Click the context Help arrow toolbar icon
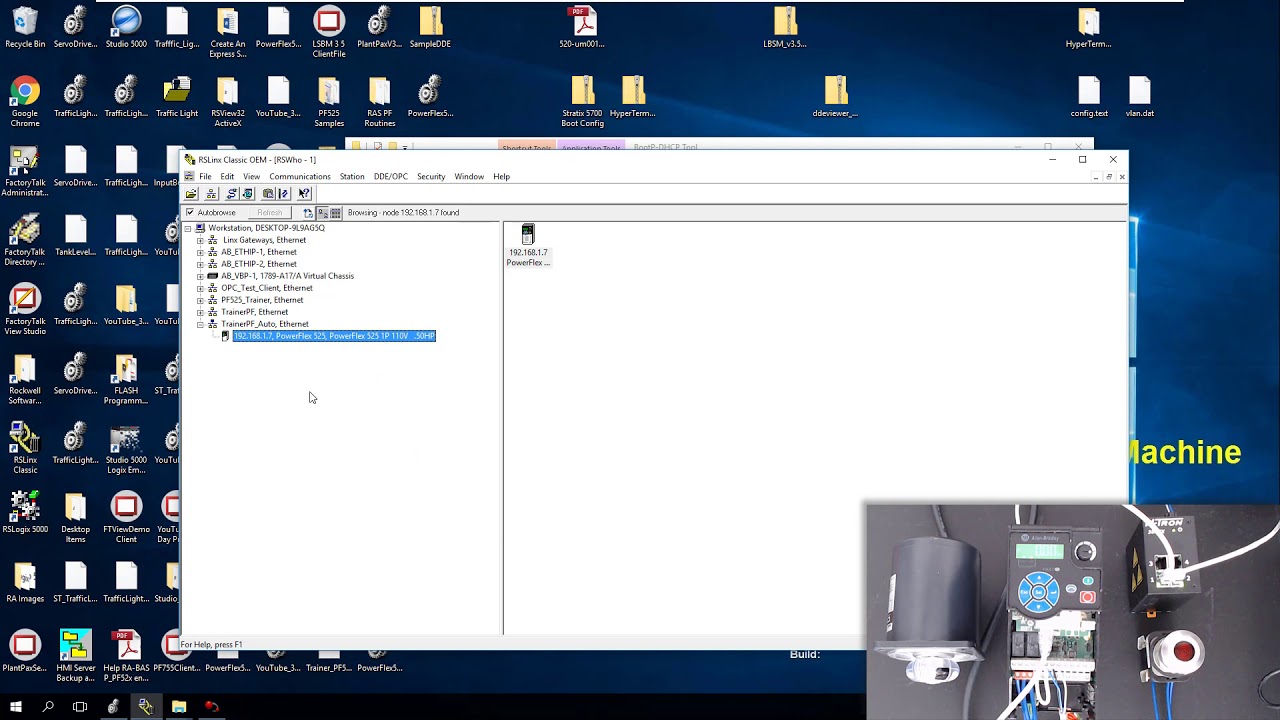Image resolution: width=1280 pixels, height=720 pixels. point(304,194)
